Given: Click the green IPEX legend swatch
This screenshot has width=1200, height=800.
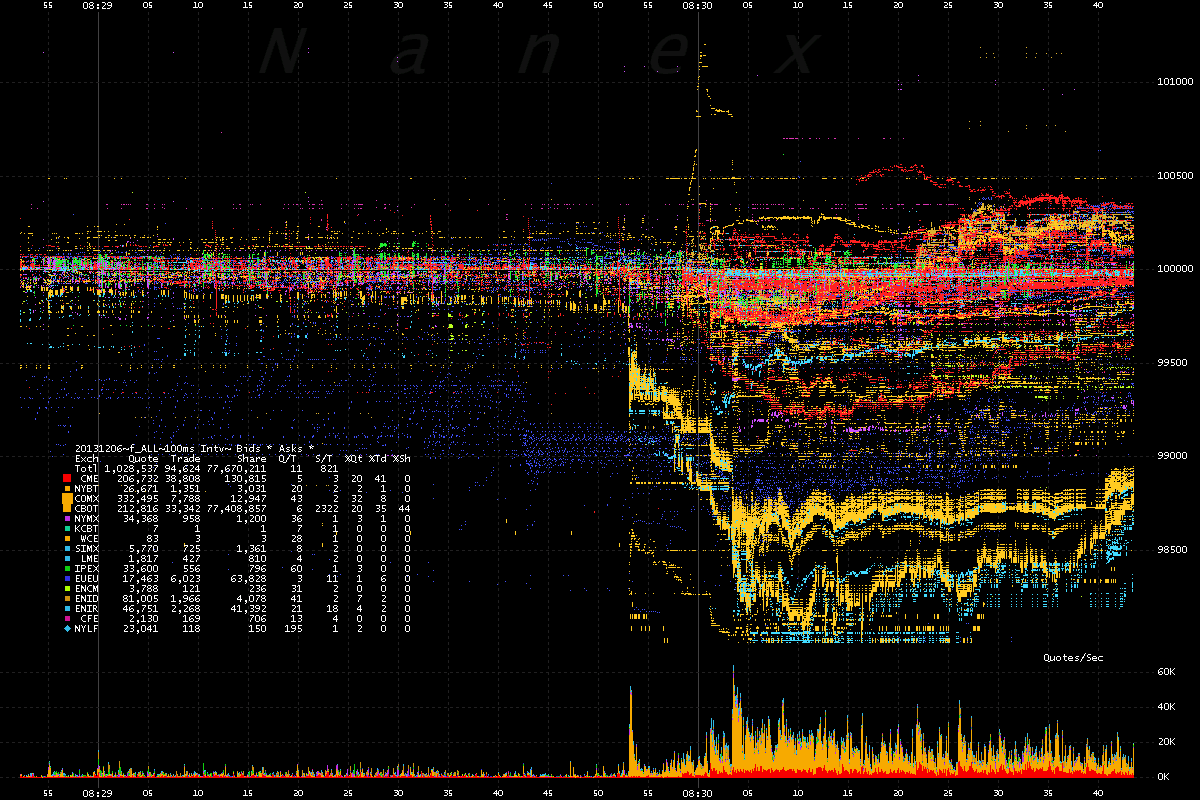Looking at the screenshot, I should (x=67, y=569).
